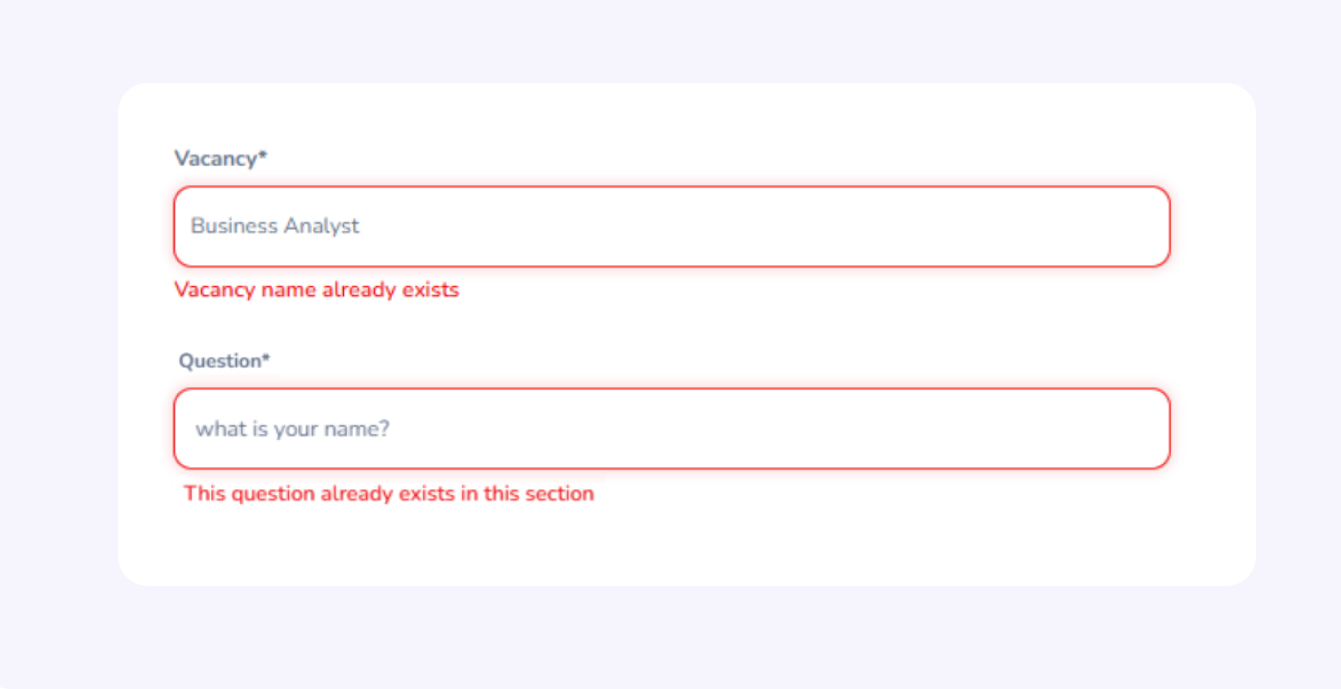
Task: Place cursor in 'Business Analyst' text
Action: 275,226
